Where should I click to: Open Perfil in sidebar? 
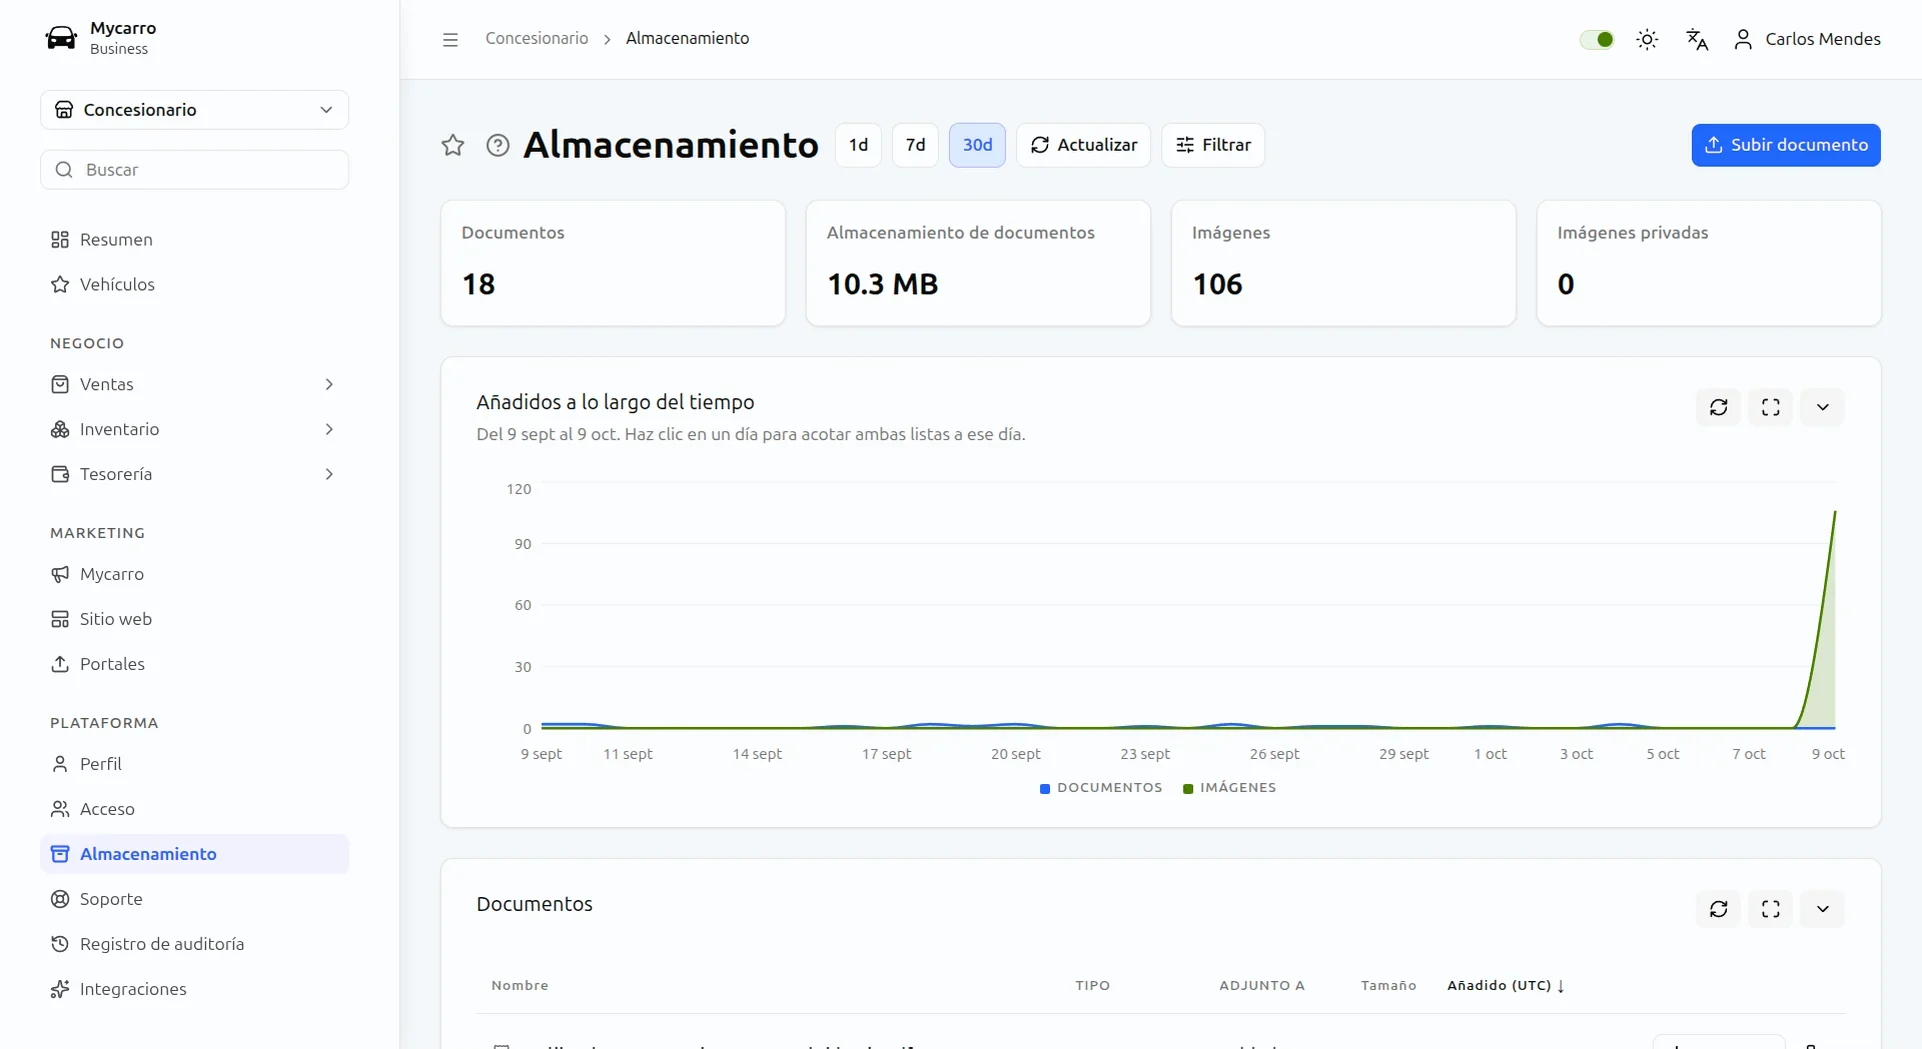pyautogui.click(x=195, y=764)
